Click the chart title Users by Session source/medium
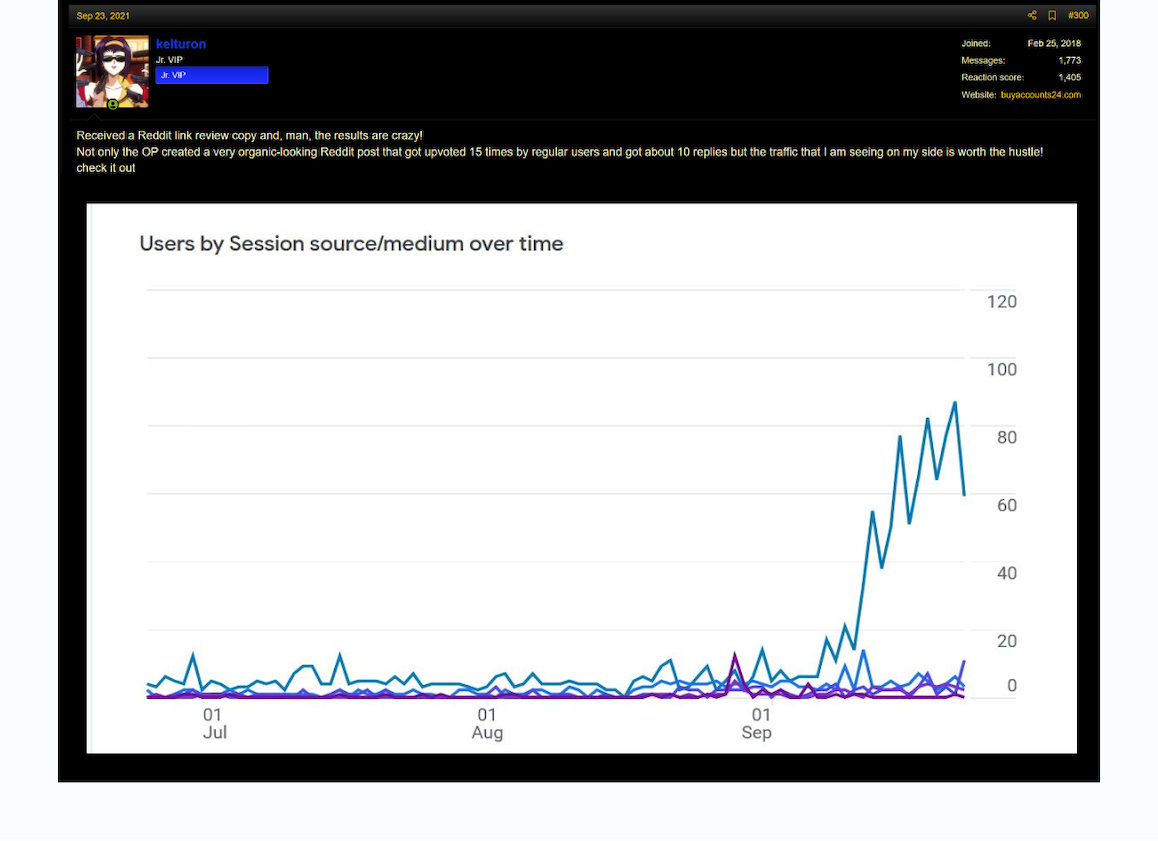 (x=352, y=244)
